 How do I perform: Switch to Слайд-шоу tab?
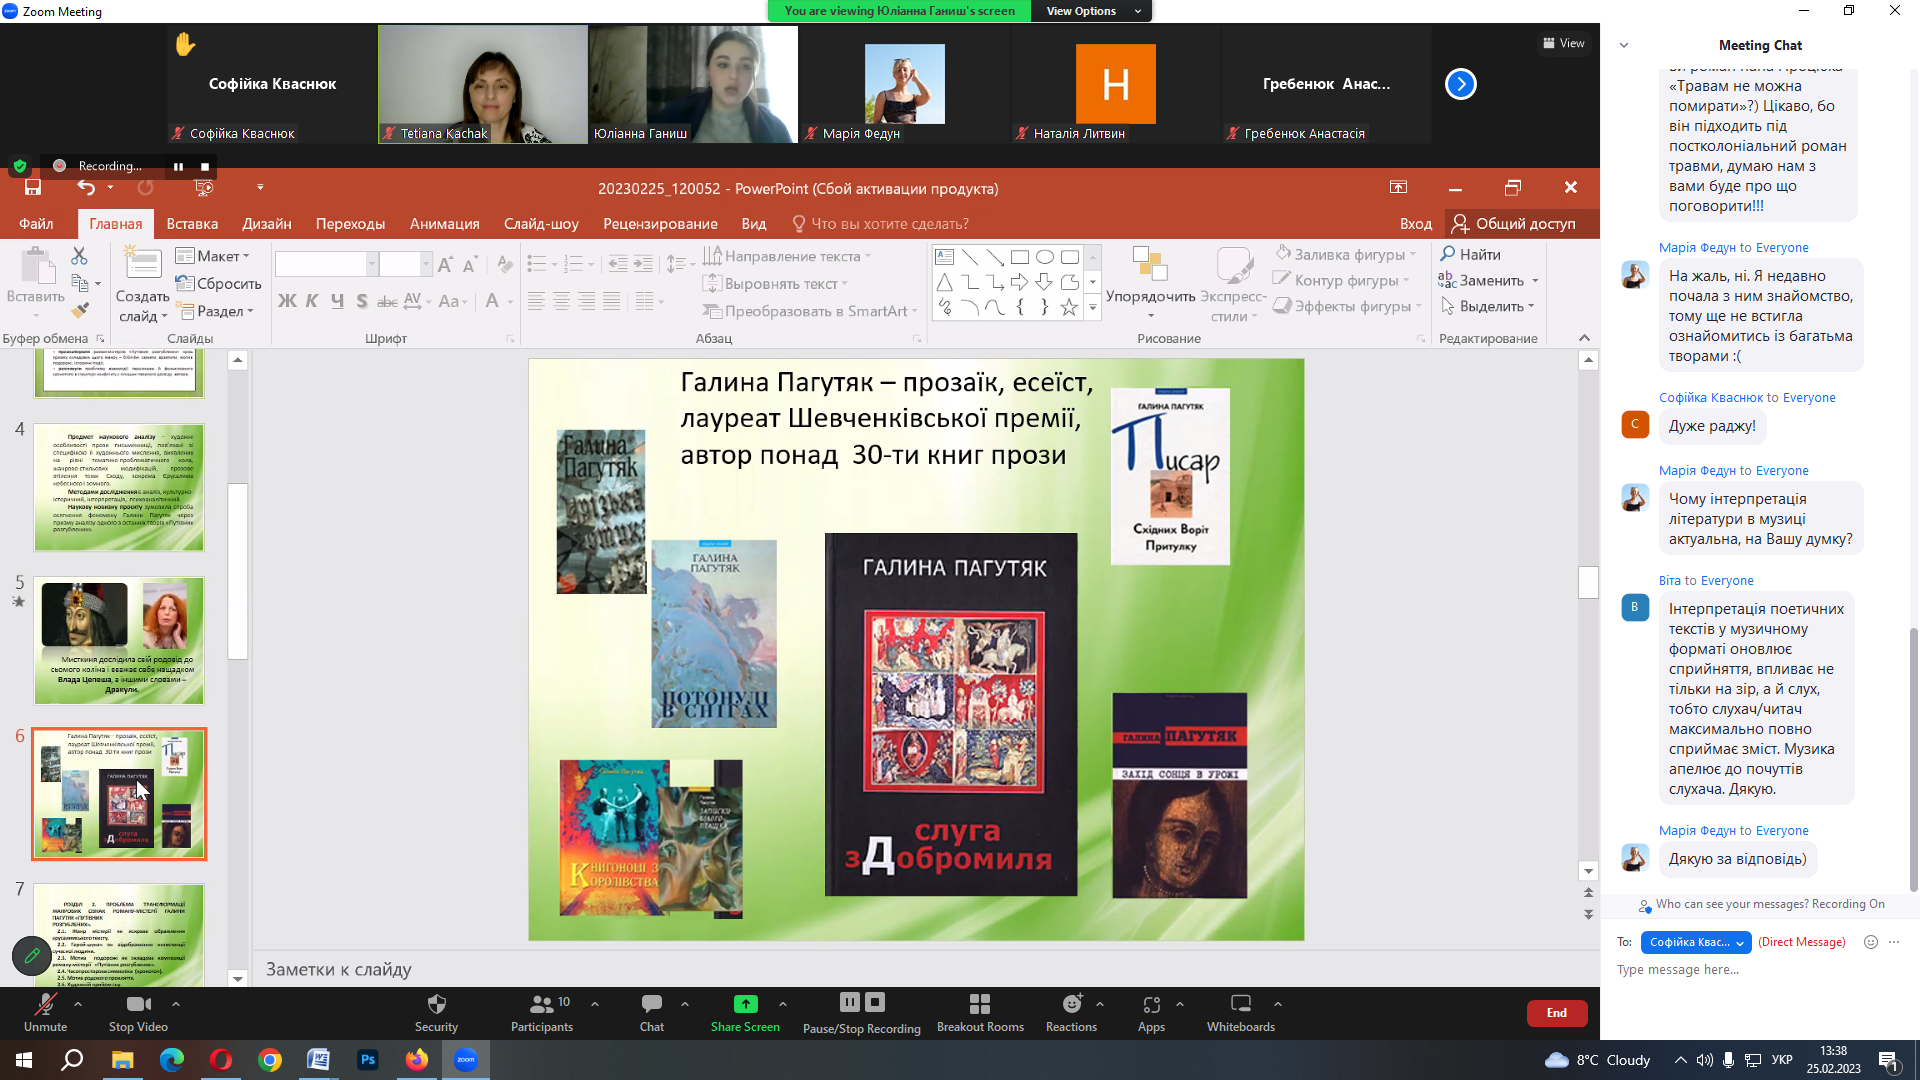click(541, 224)
